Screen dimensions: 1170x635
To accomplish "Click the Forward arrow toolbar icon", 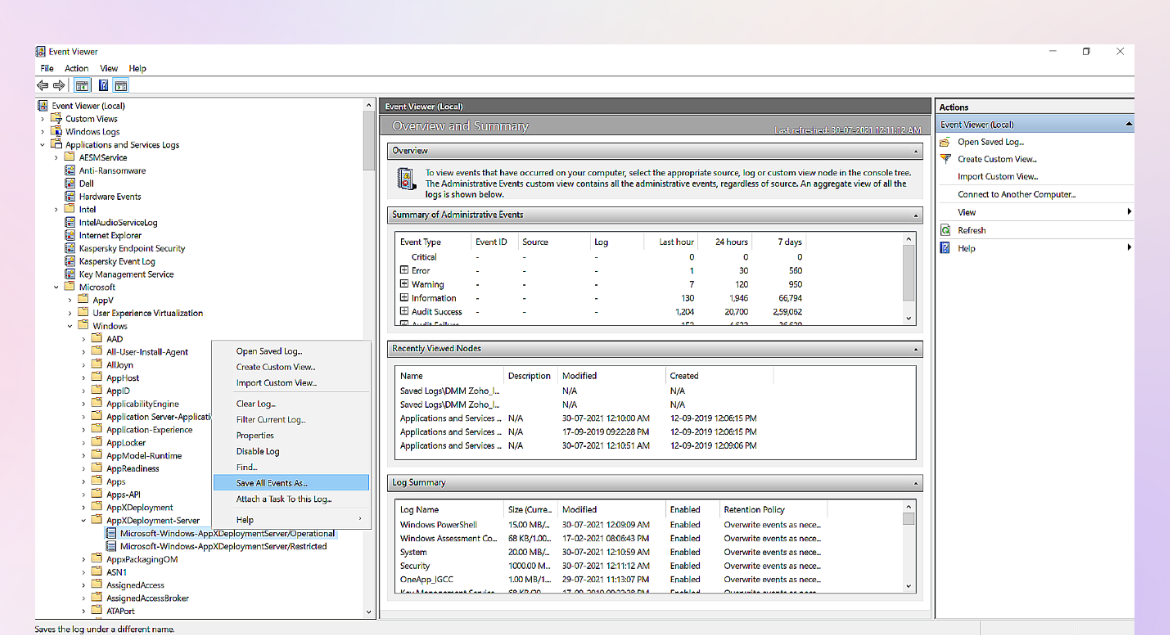I will pos(59,86).
